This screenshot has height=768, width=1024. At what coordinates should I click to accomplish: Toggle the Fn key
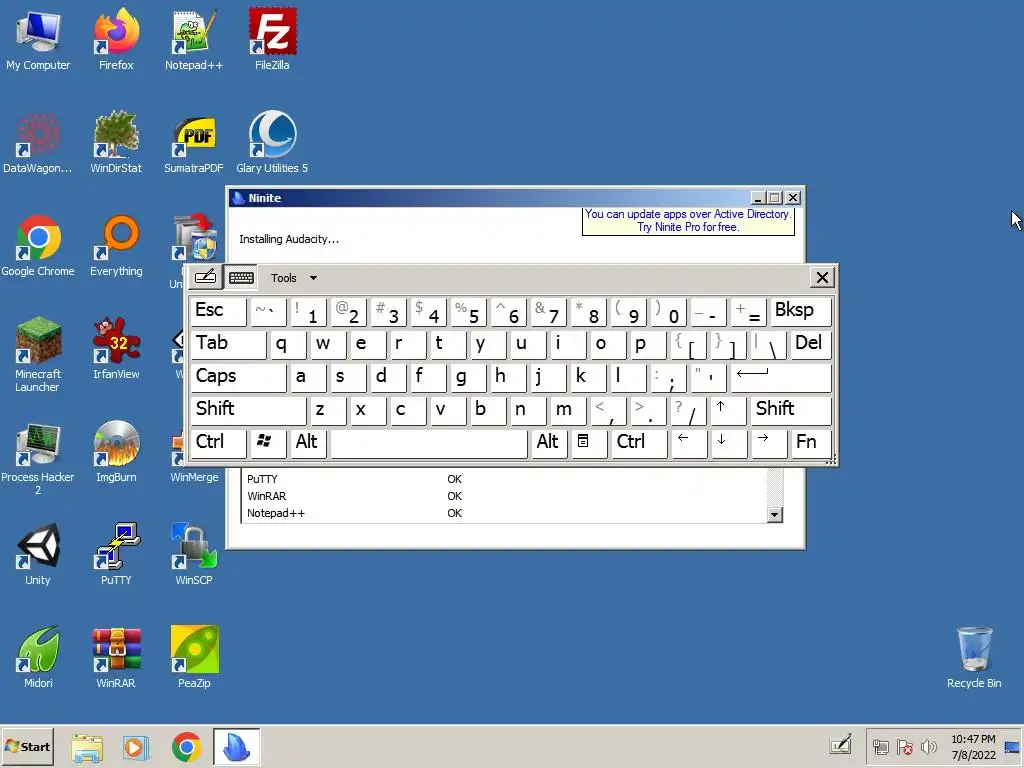click(x=810, y=442)
